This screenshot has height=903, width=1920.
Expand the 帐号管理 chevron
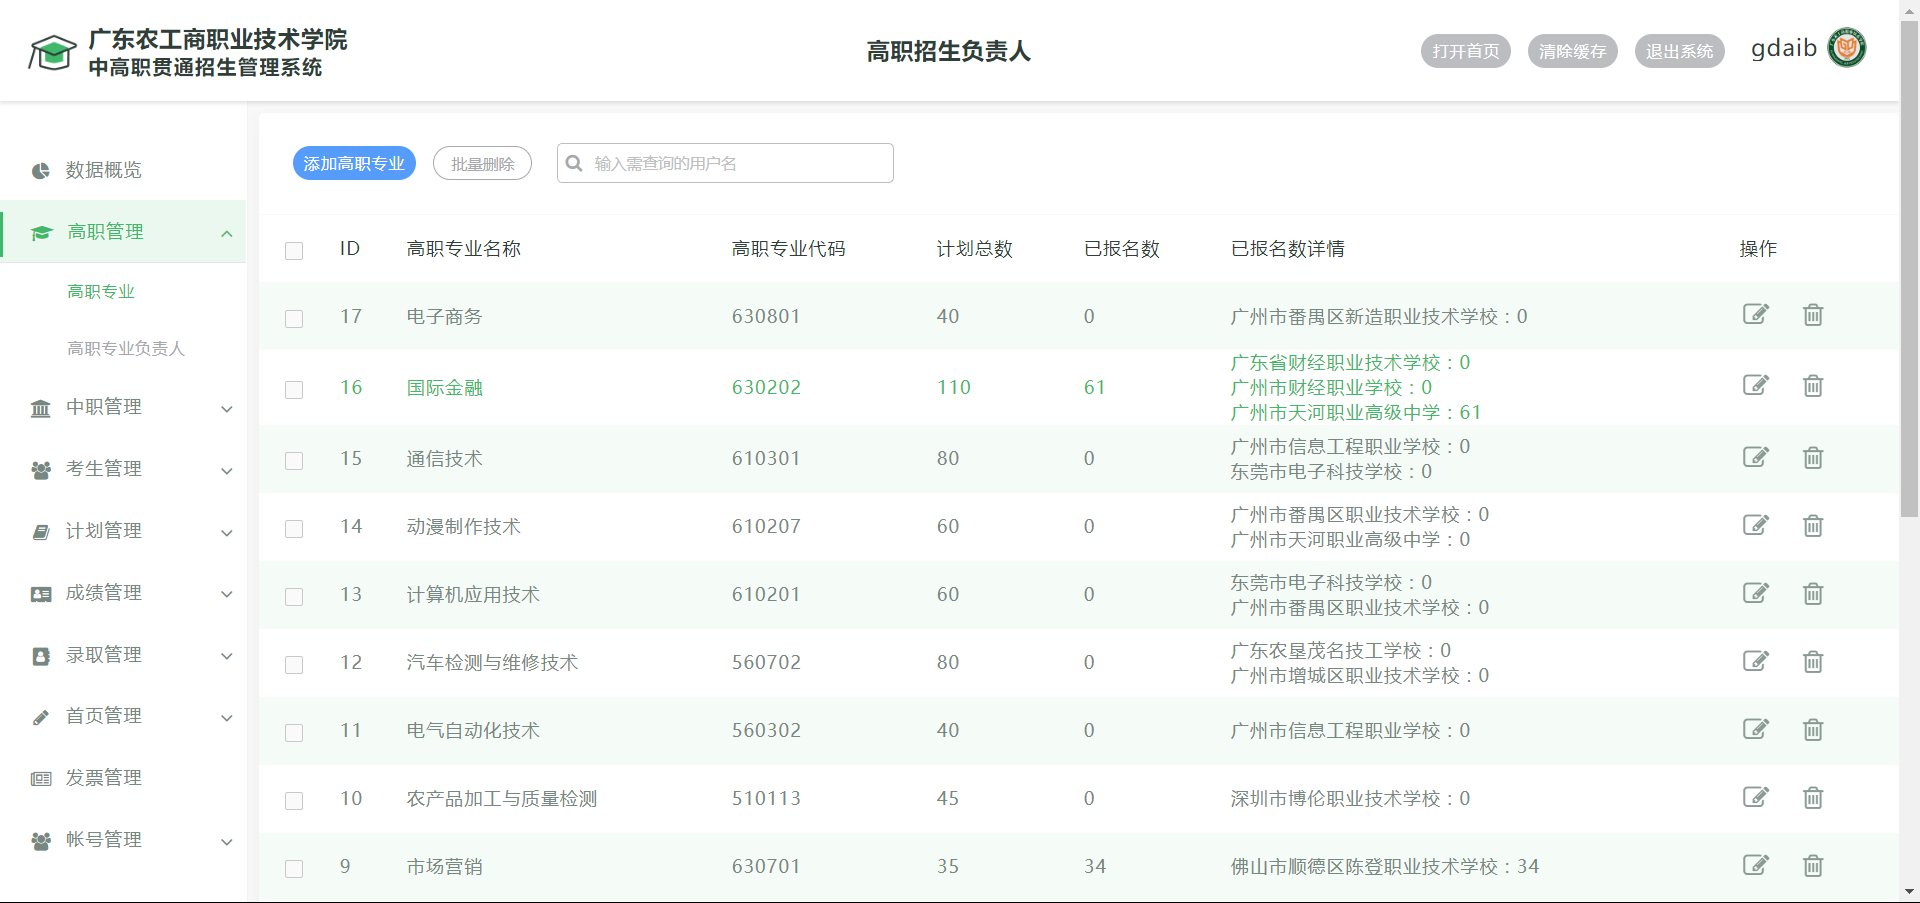[x=227, y=842]
